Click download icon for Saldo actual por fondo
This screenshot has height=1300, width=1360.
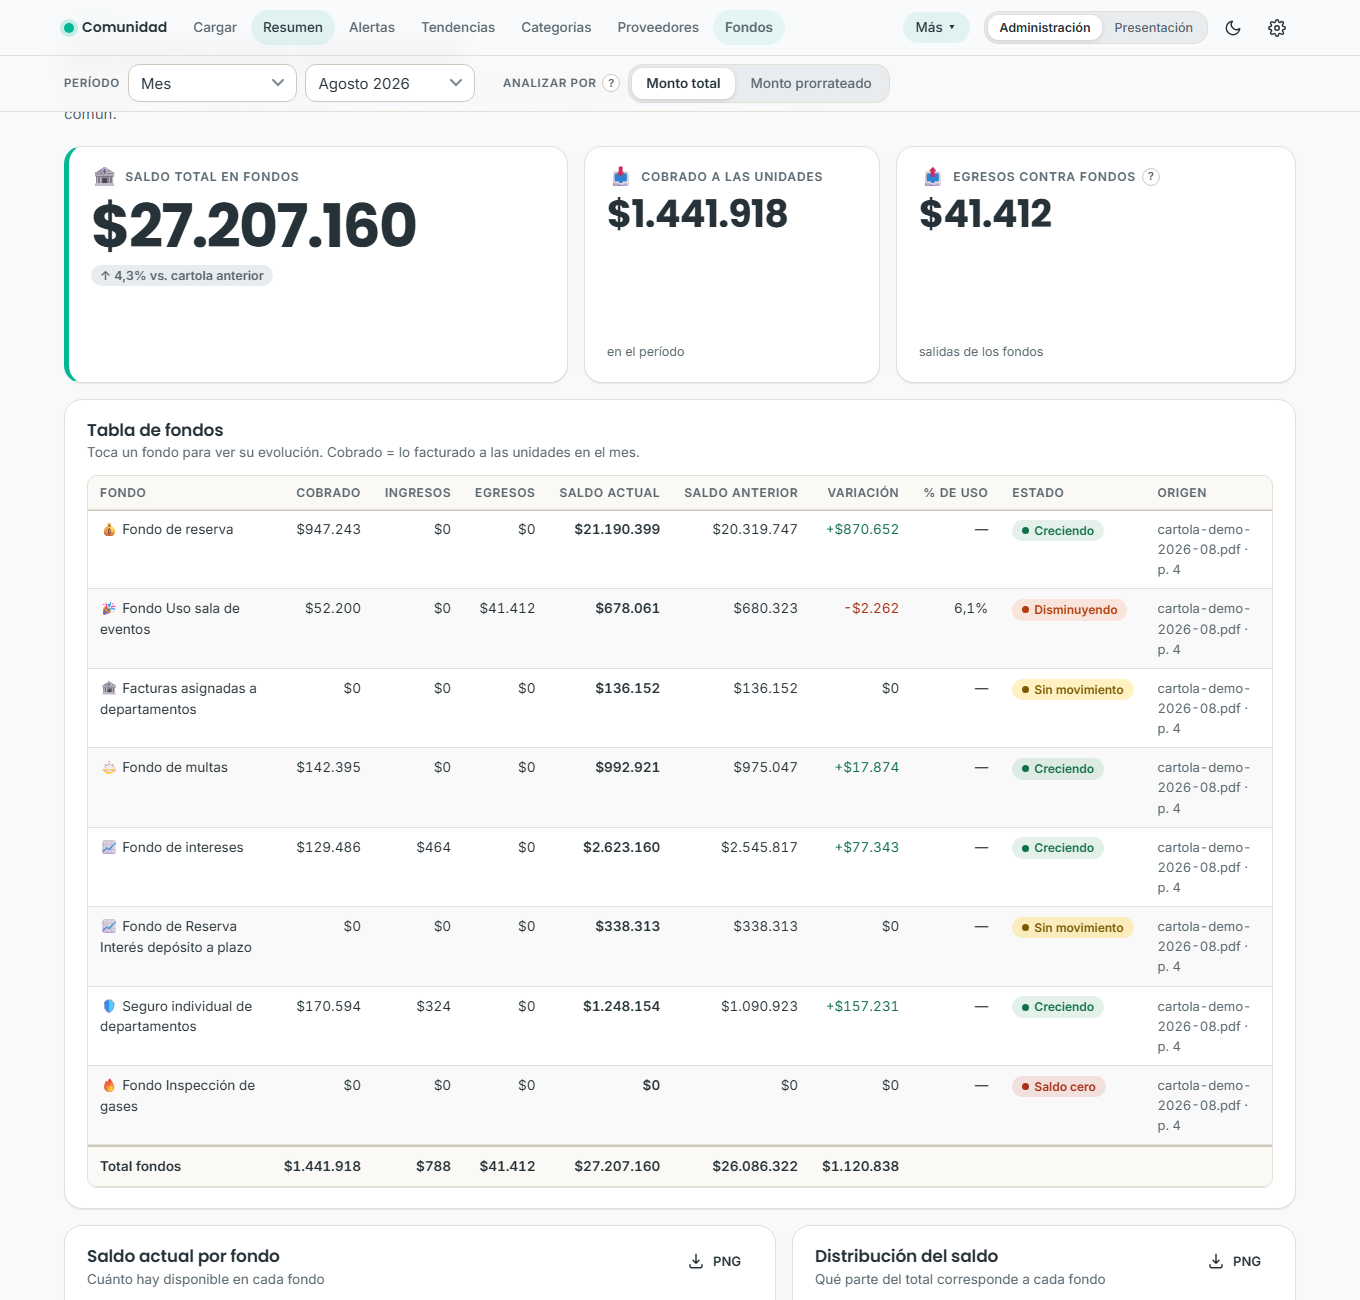pos(696,1262)
